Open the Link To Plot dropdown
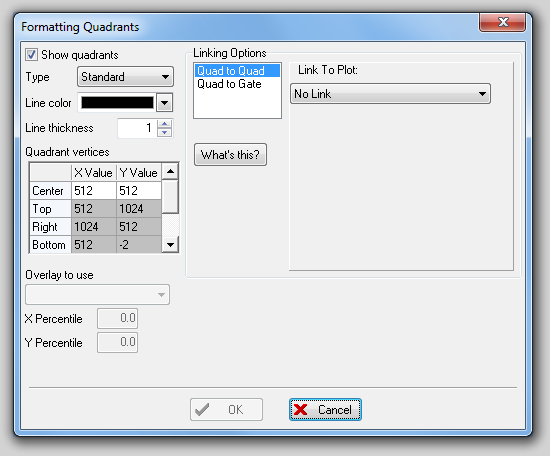Screen dimensions: 550x456 390,94
